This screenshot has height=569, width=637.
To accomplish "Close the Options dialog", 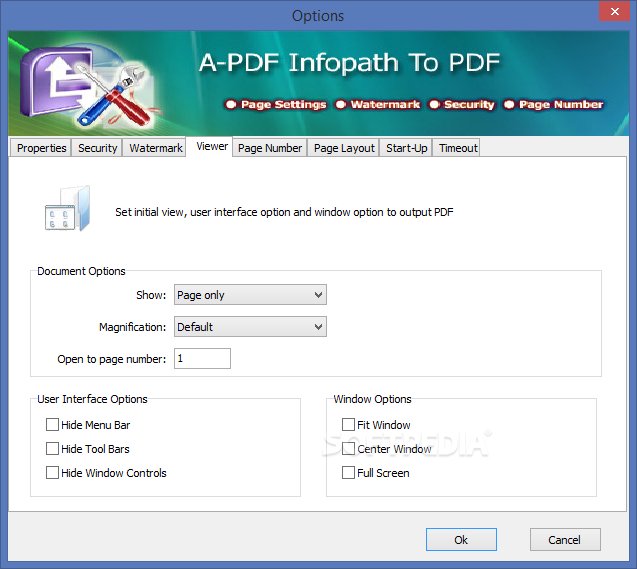I will point(615,11).
